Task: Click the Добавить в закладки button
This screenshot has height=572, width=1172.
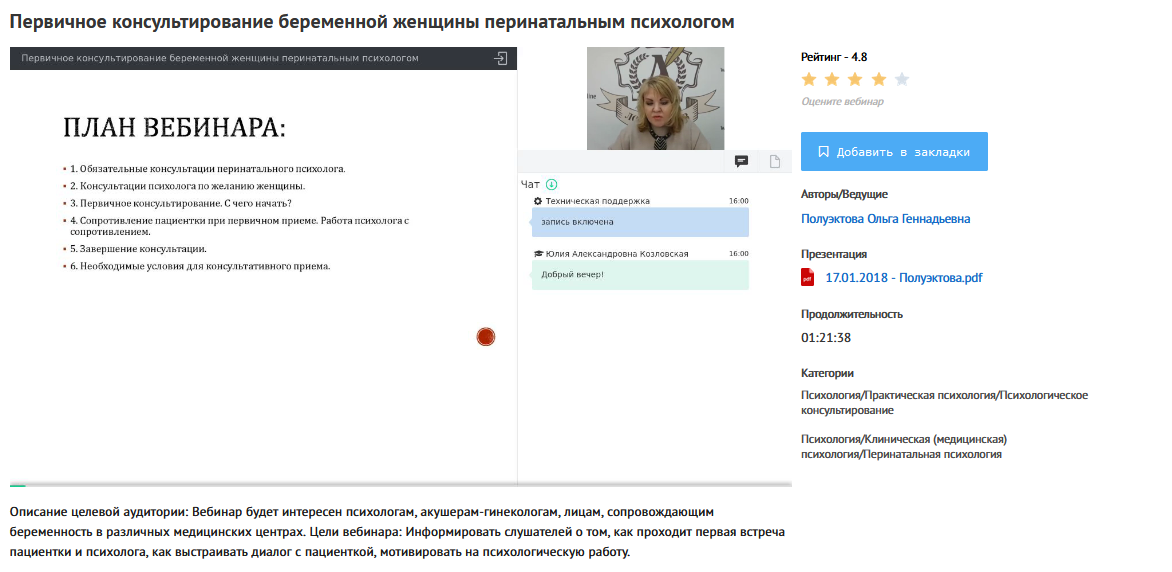Action: (x=894, y=152)
